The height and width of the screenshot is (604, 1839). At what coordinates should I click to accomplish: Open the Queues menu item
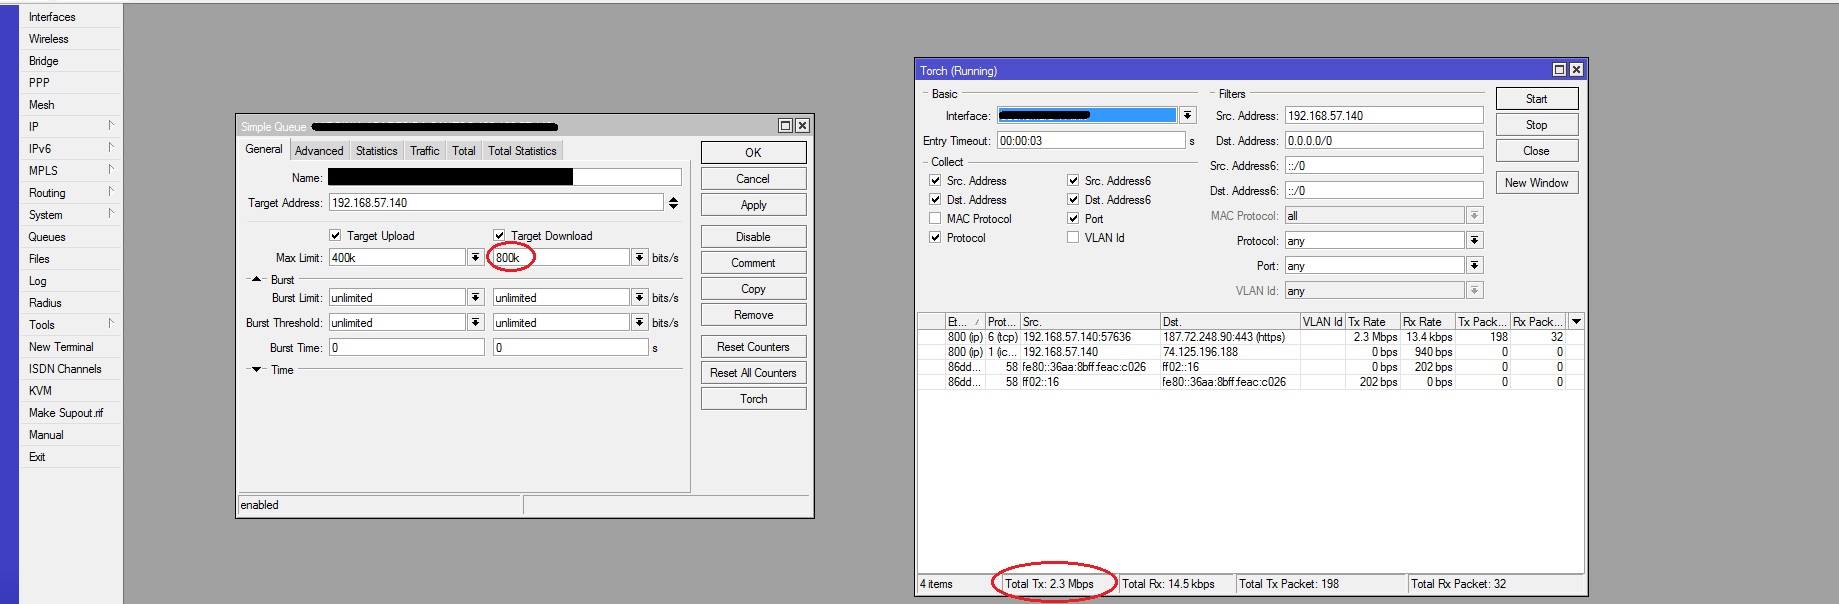pos(47,237)
